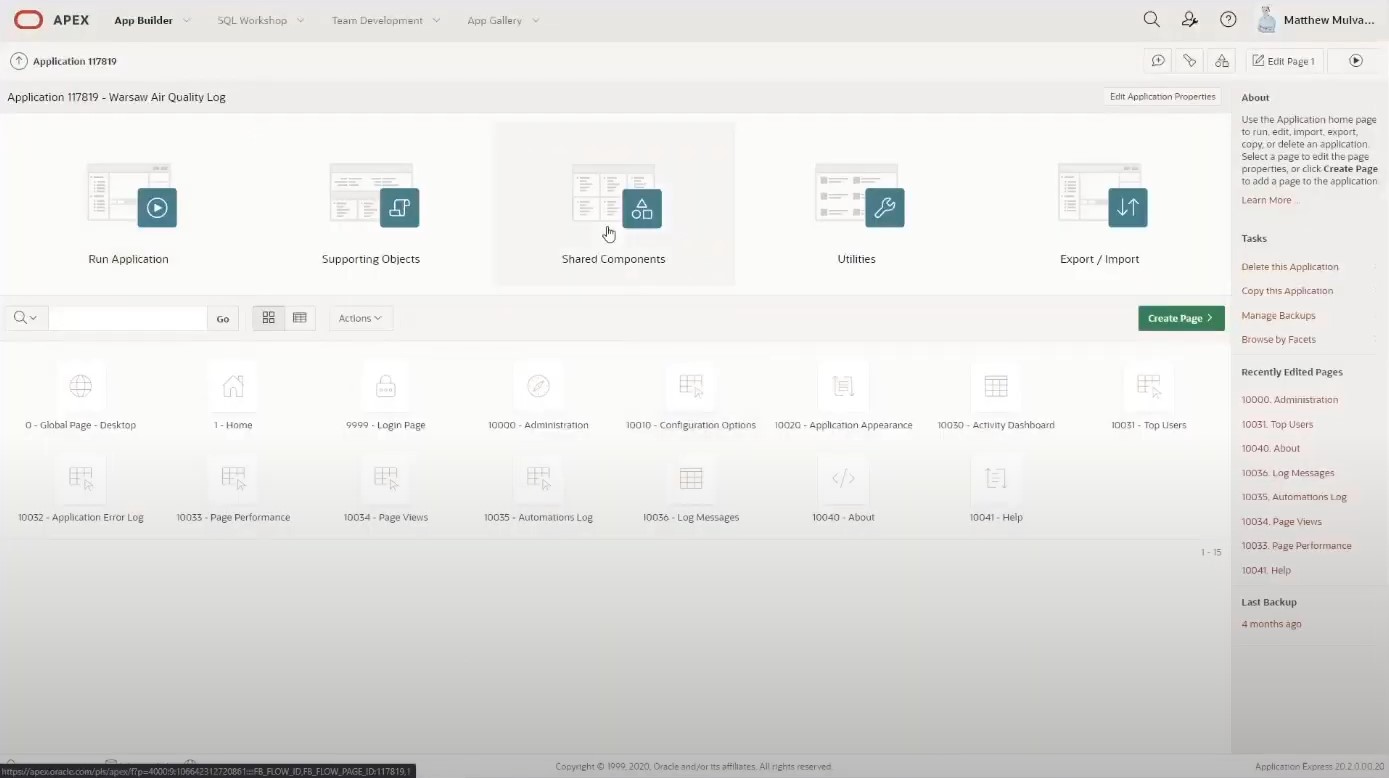The height and width of the screenshot is (778, 1389).
Task: Open the 10032 - Application Error Log icon
Action: click(x=81, y=478)
